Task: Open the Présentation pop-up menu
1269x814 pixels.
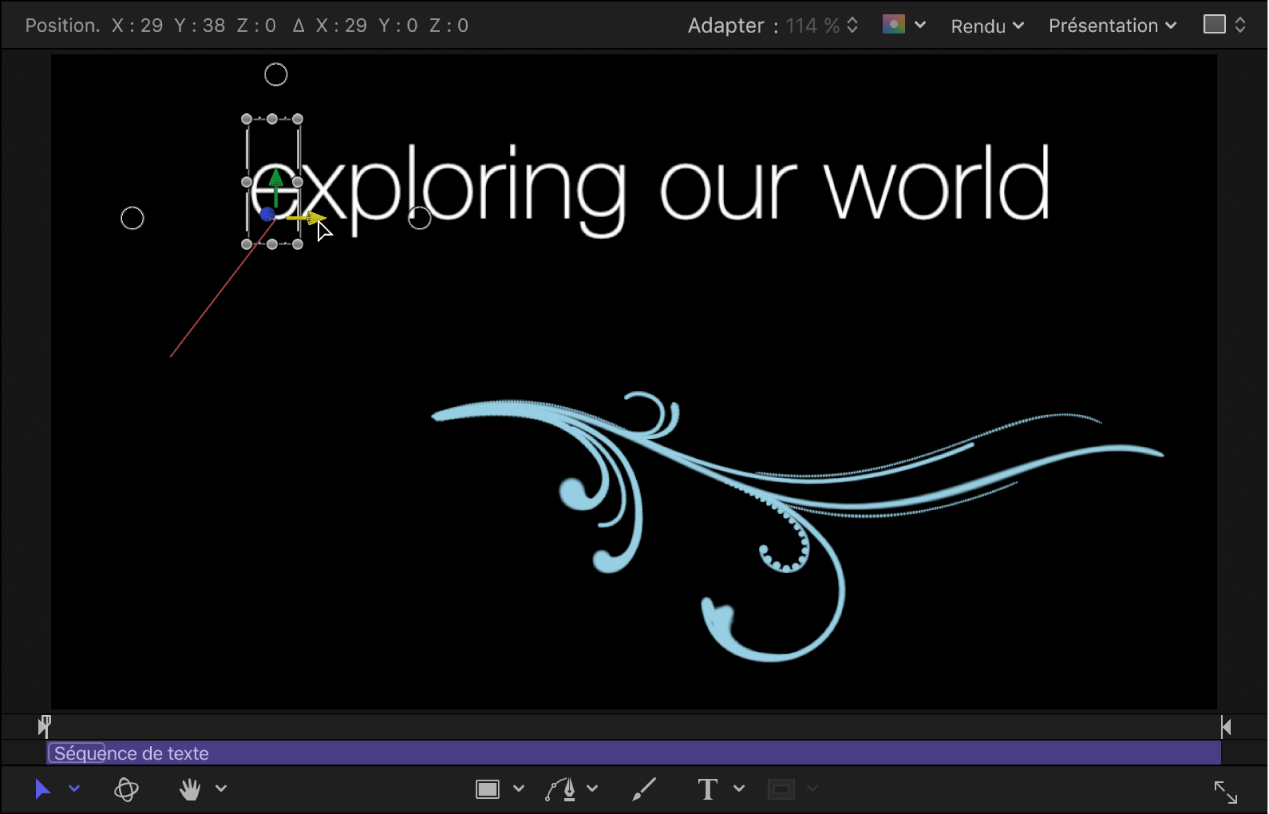Action: point(1112,26)
